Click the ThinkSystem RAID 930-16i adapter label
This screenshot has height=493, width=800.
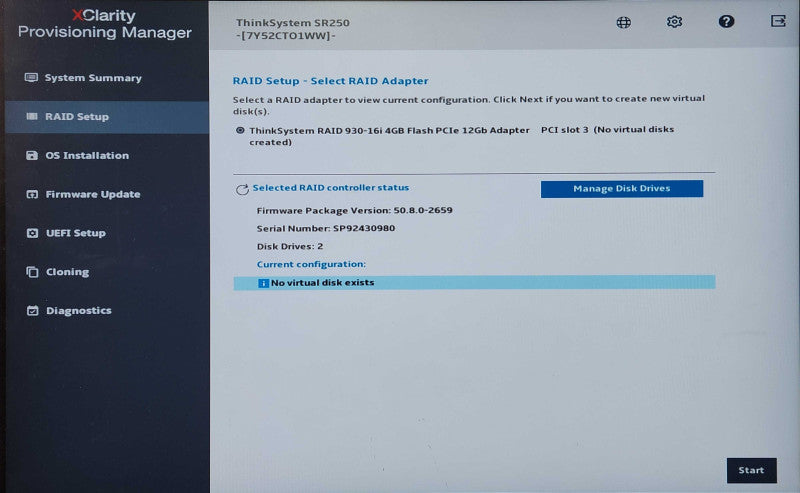click(x=389, y=130)
